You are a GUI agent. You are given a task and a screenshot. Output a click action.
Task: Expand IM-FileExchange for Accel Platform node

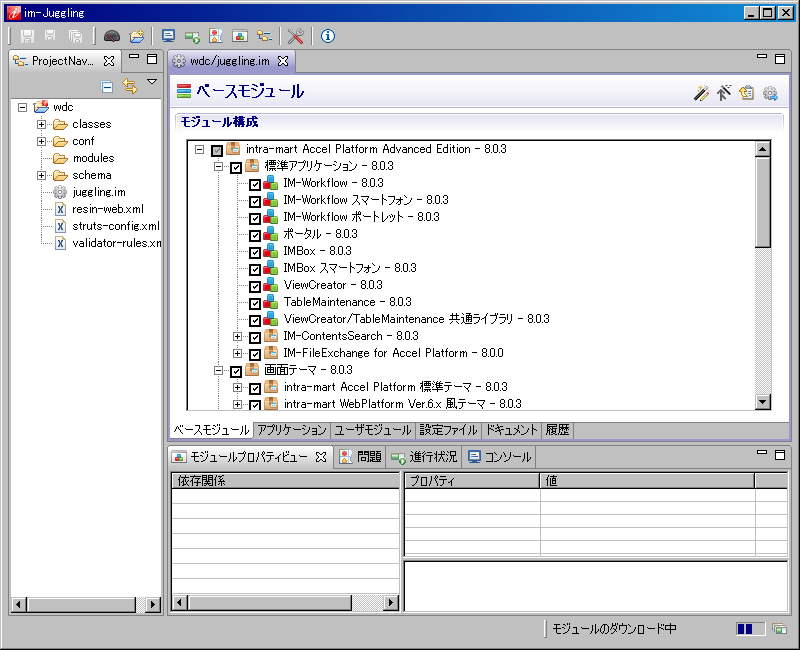[237, 353]
